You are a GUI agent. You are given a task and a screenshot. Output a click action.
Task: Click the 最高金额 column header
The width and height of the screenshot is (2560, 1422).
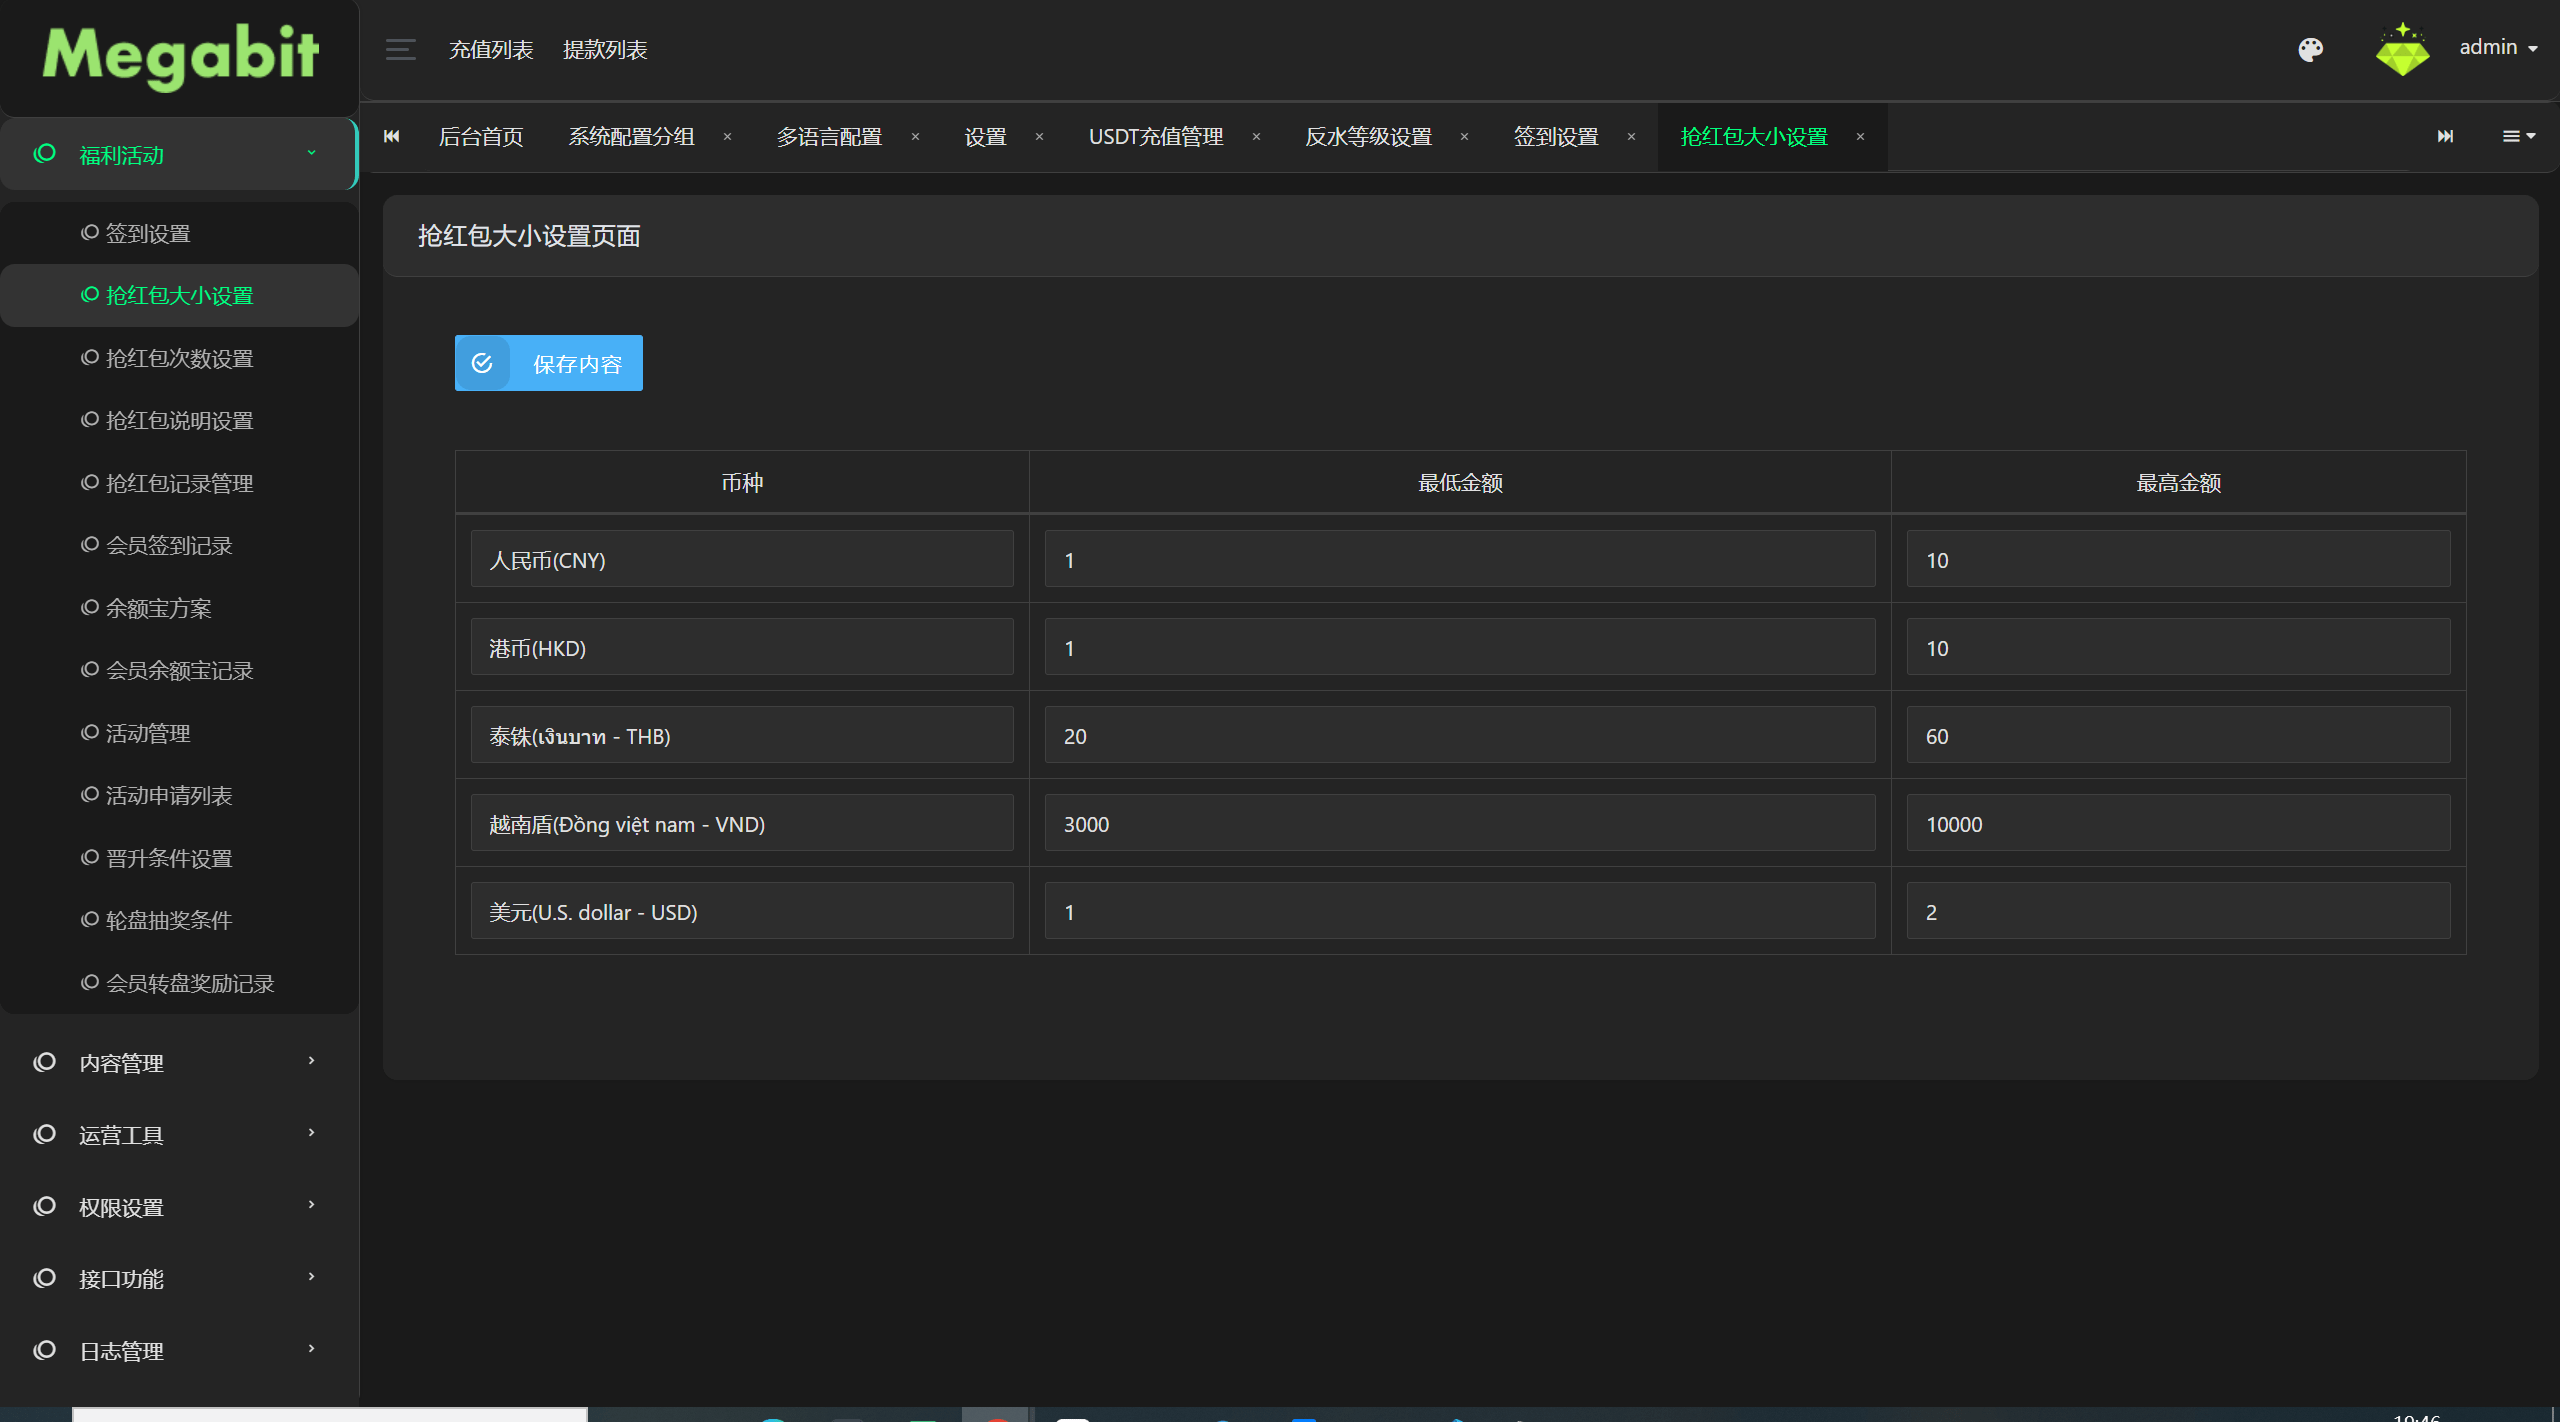2178,483
